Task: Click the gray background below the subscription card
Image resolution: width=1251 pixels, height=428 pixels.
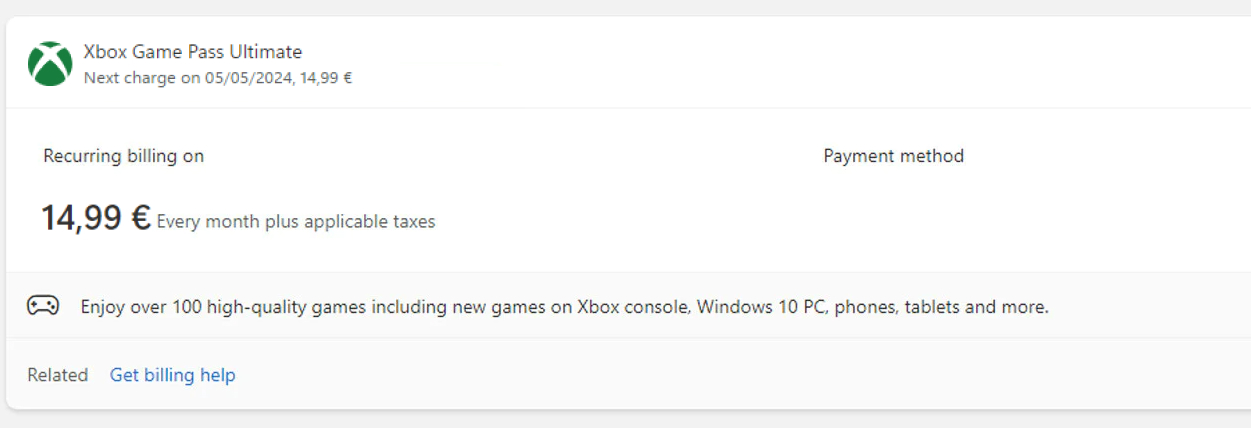Action: pyautogui.click(x=625, y=419)
